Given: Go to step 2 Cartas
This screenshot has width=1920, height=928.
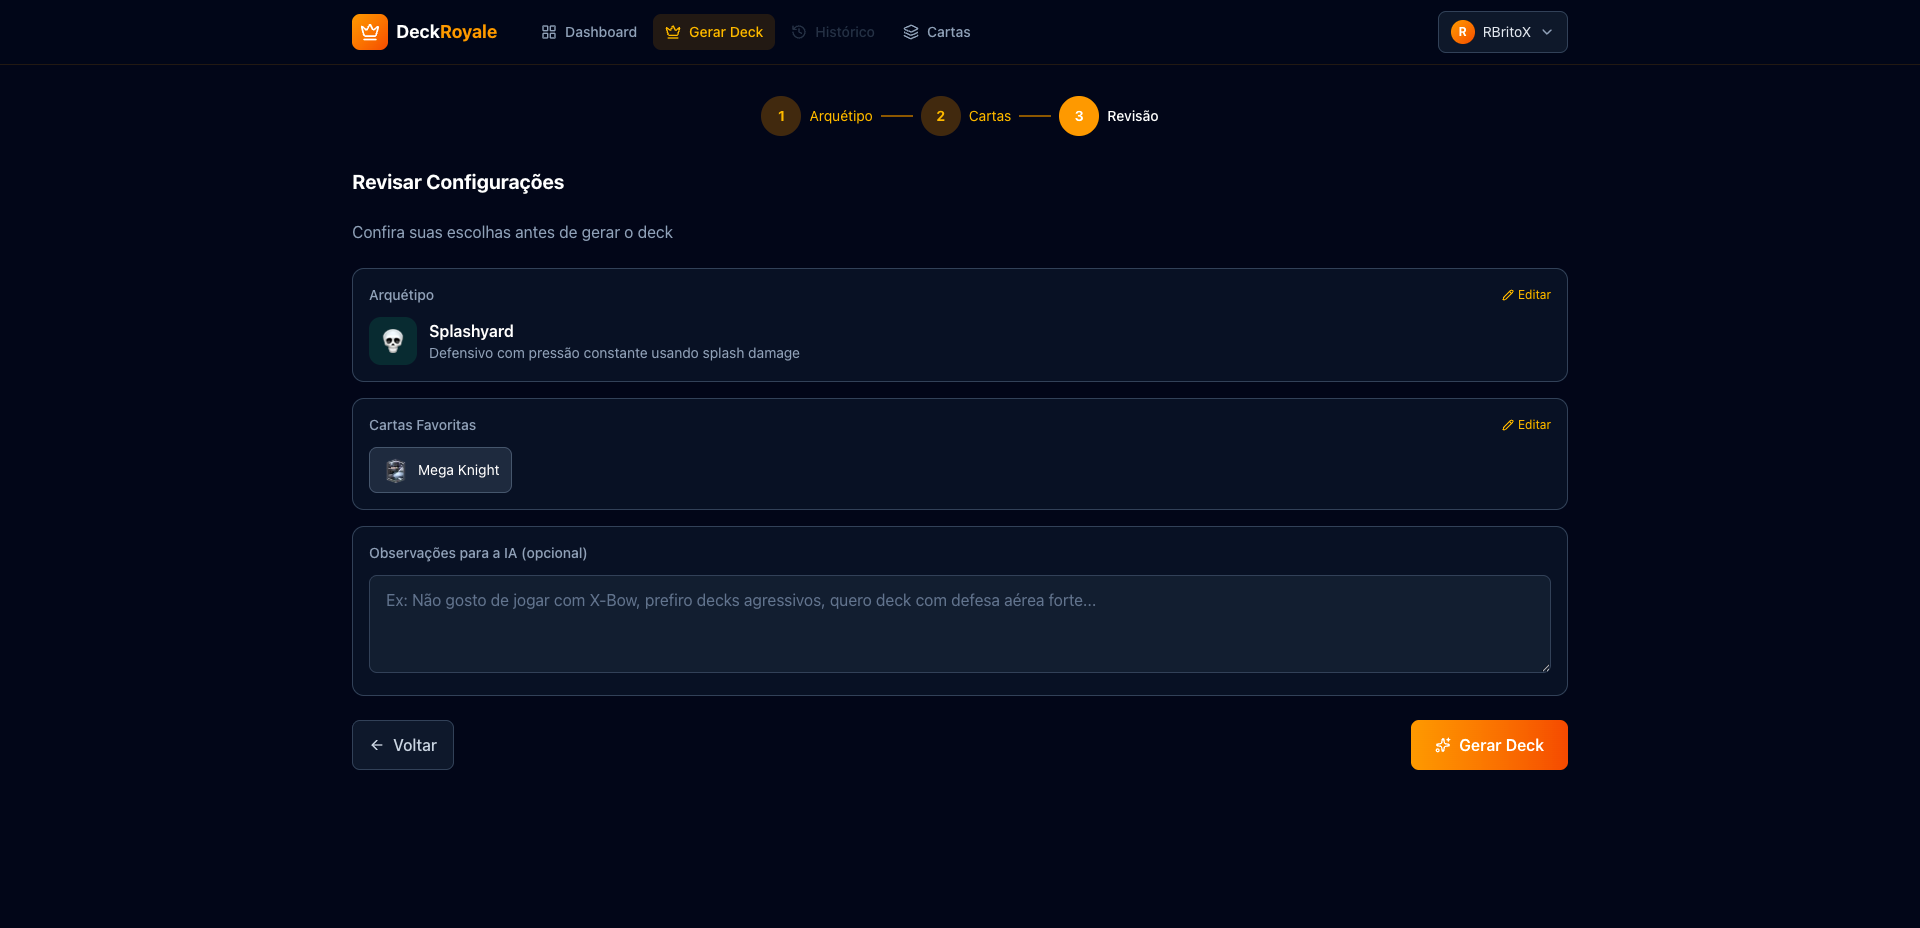Looking at the screenshot, I should (940, 116).
